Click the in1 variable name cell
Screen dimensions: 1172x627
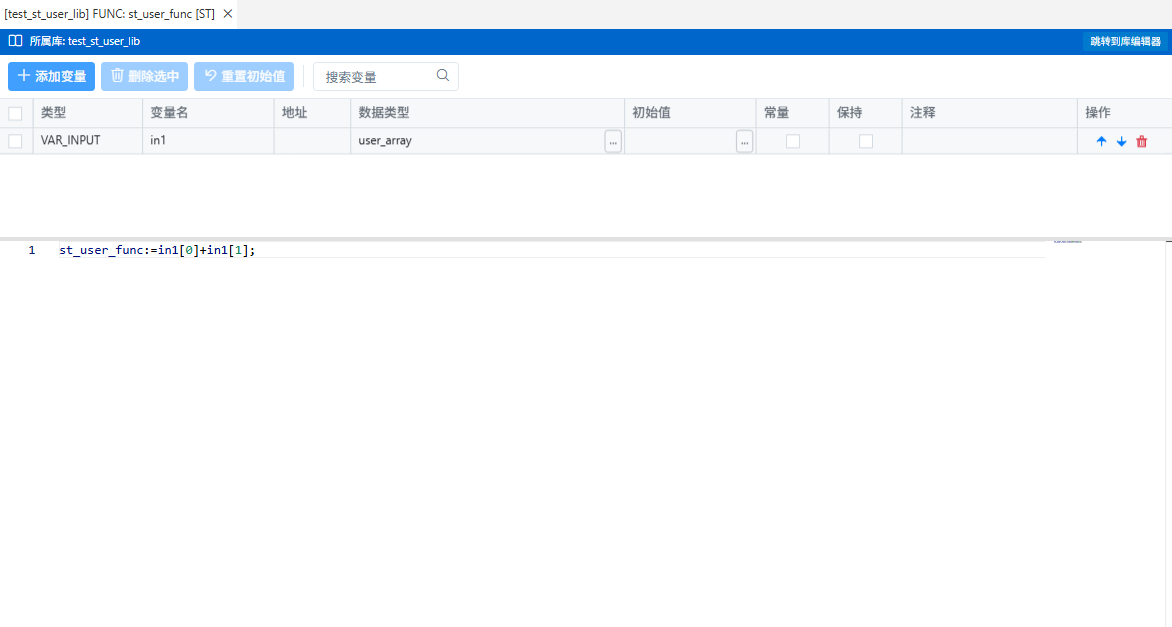(208, 140)
